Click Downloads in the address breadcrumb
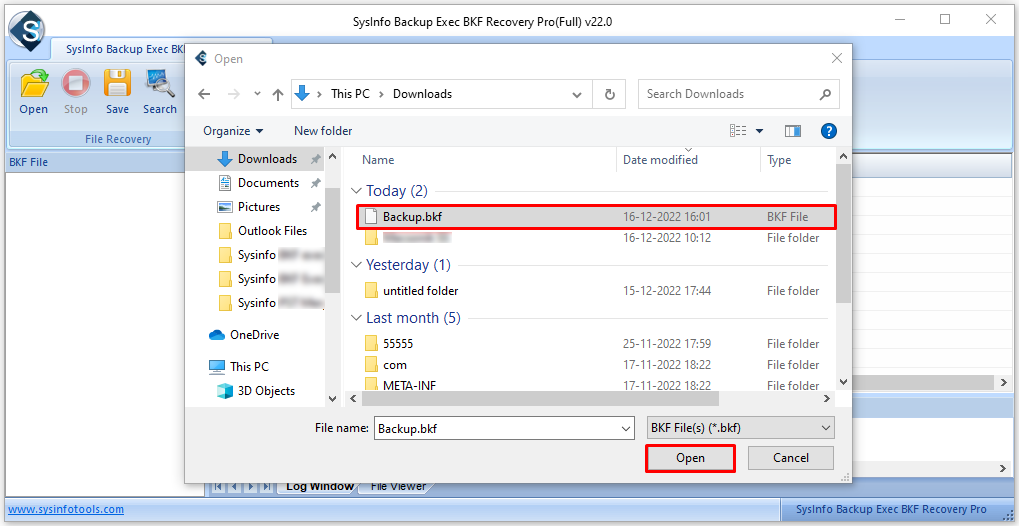Image resolution: width=1019 pixels, height=526 pixels. pyautogui.click(x=422, y=94)
